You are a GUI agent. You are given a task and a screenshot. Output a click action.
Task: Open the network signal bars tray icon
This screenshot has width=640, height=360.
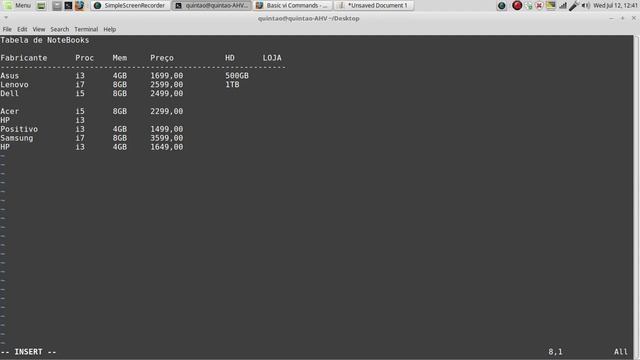[563, 6]
